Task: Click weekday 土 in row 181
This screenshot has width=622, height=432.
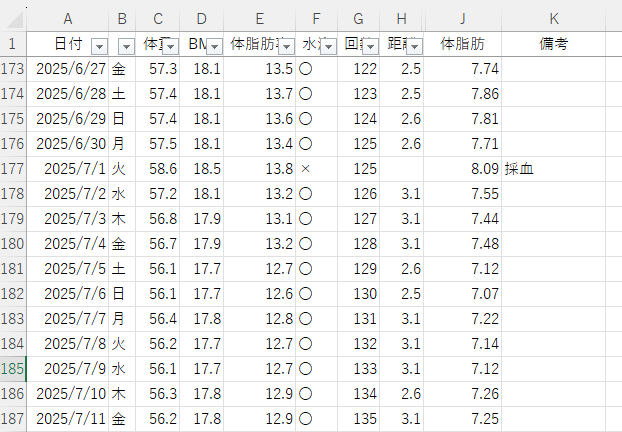Action: pos(122,269)
